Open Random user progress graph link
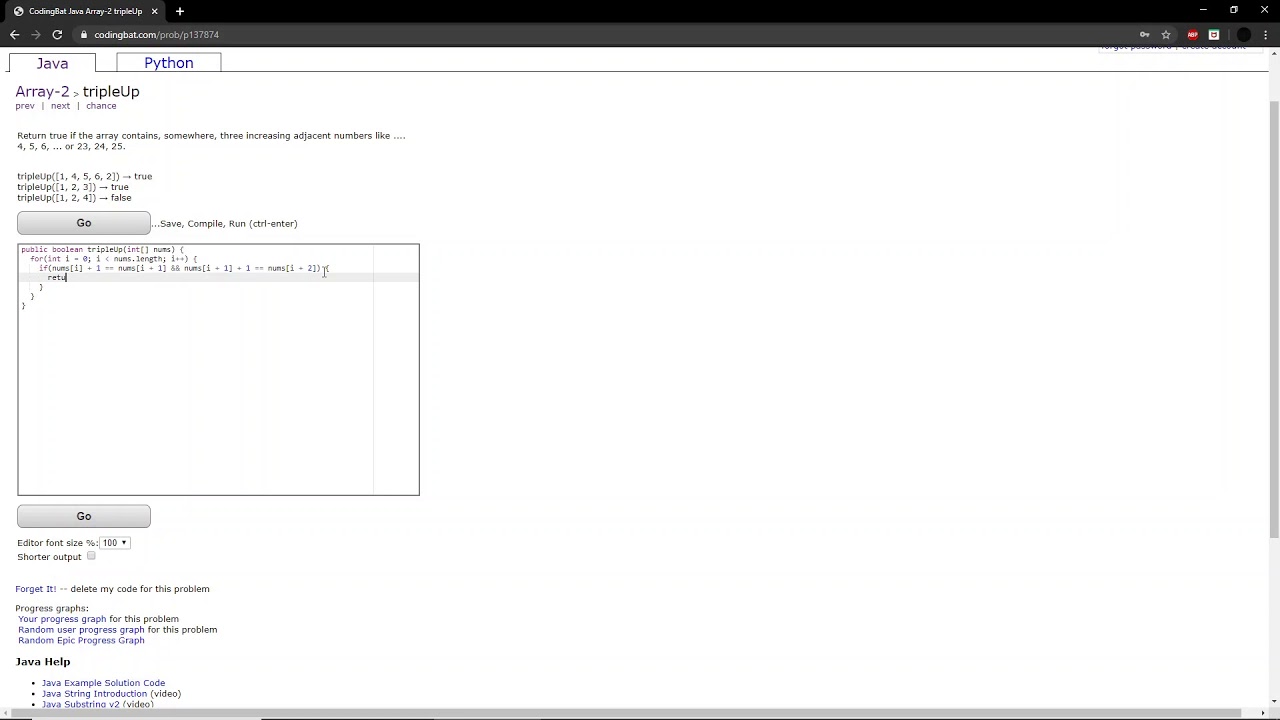The height and width of the screenshot is (720, 1280). (x=81, y=630)
